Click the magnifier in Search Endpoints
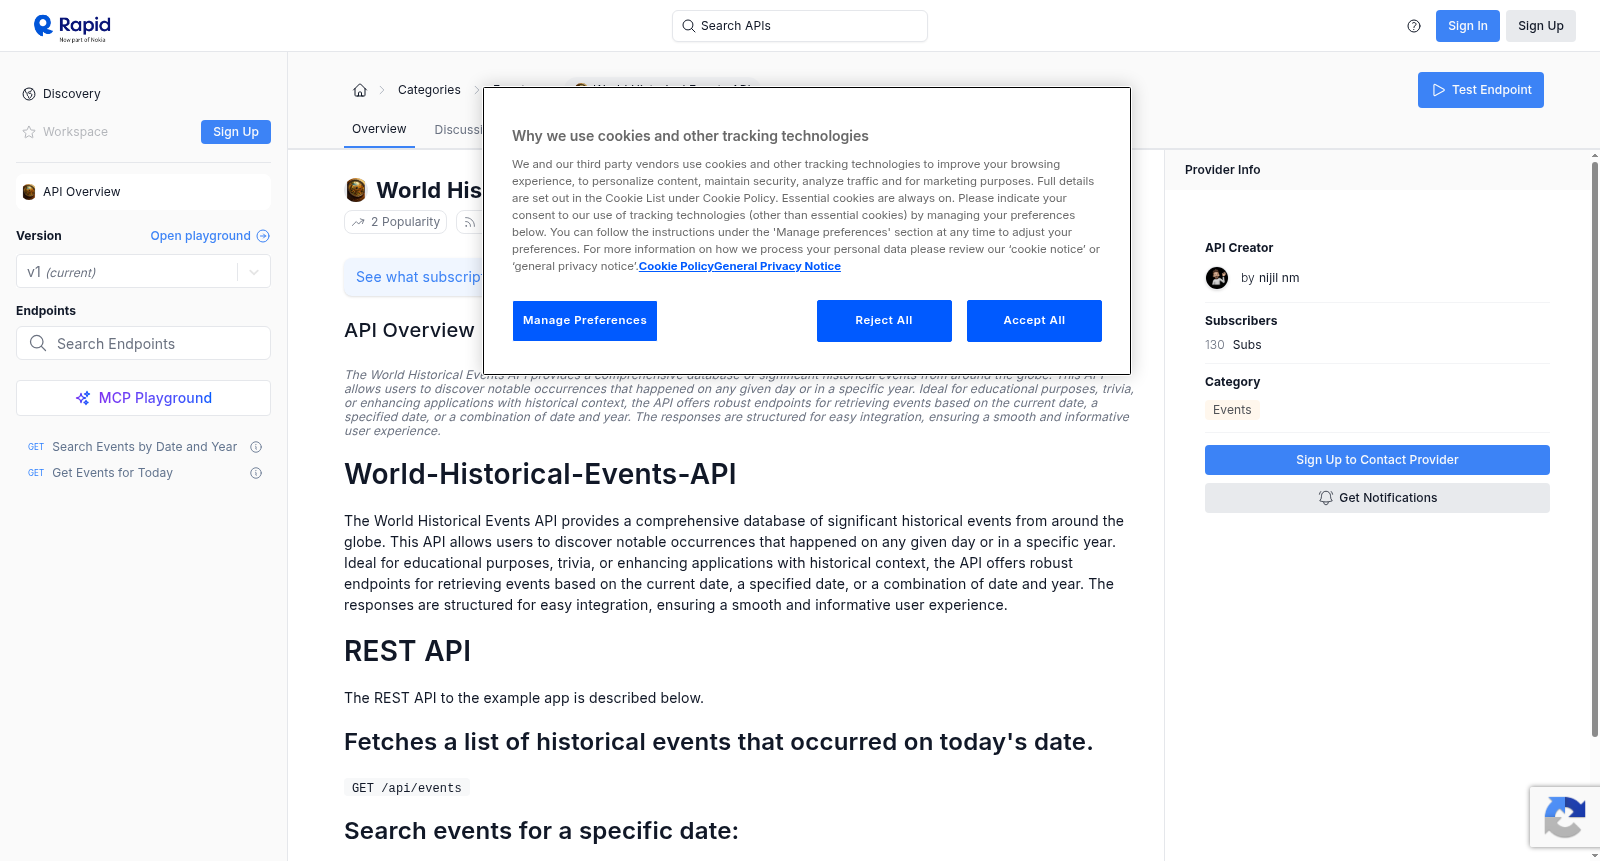 [x=38, y=343]
